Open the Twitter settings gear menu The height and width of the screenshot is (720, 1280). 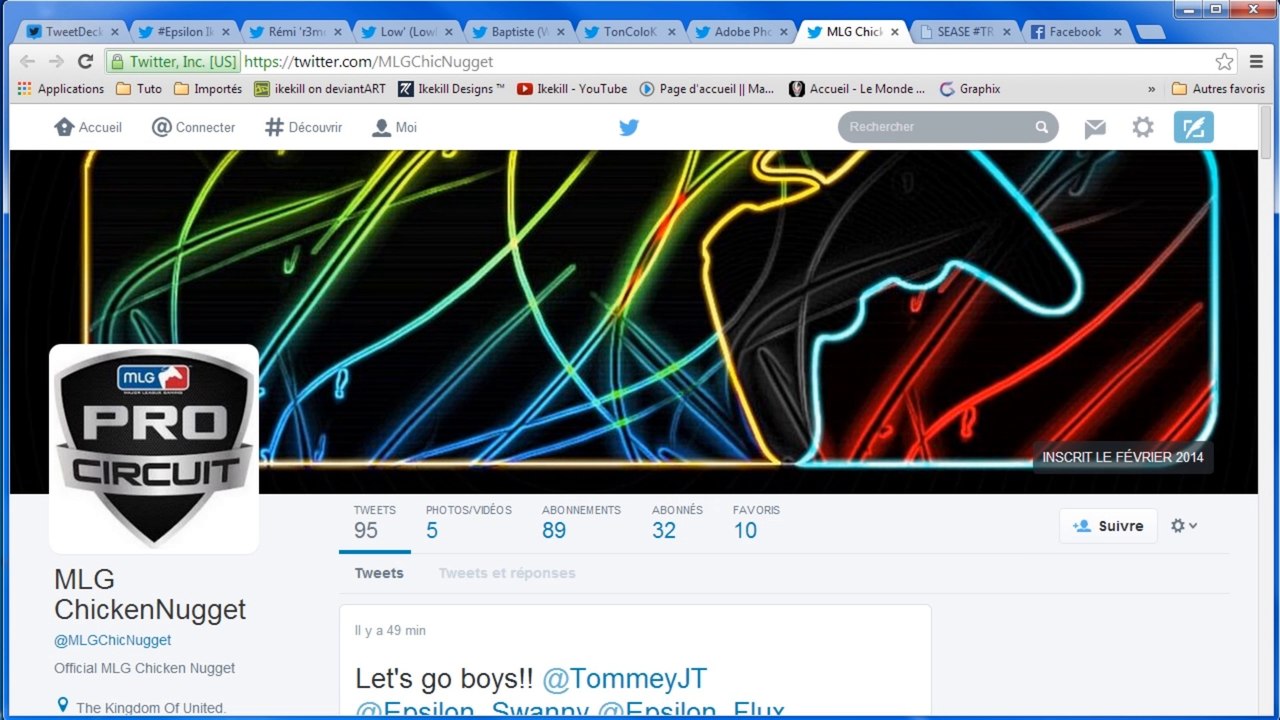coord(1143,127)
